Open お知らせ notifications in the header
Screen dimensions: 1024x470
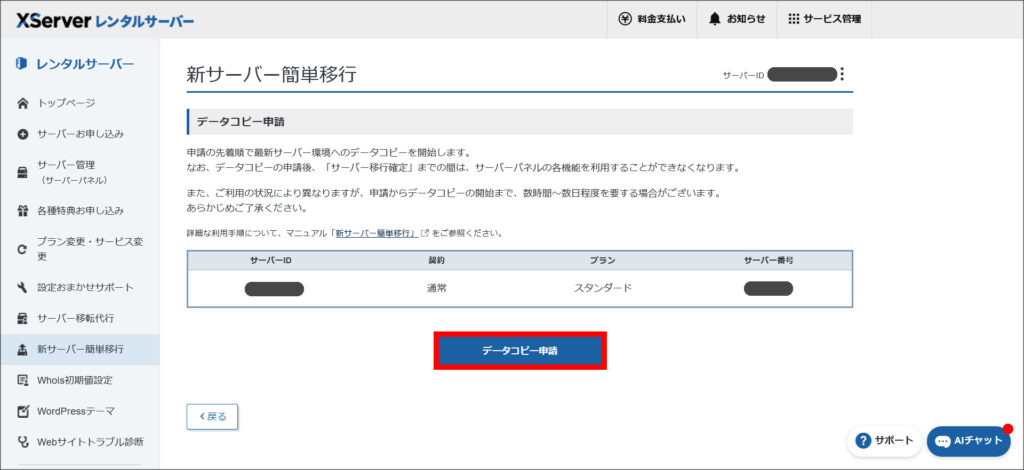click(x=737, y=19)
